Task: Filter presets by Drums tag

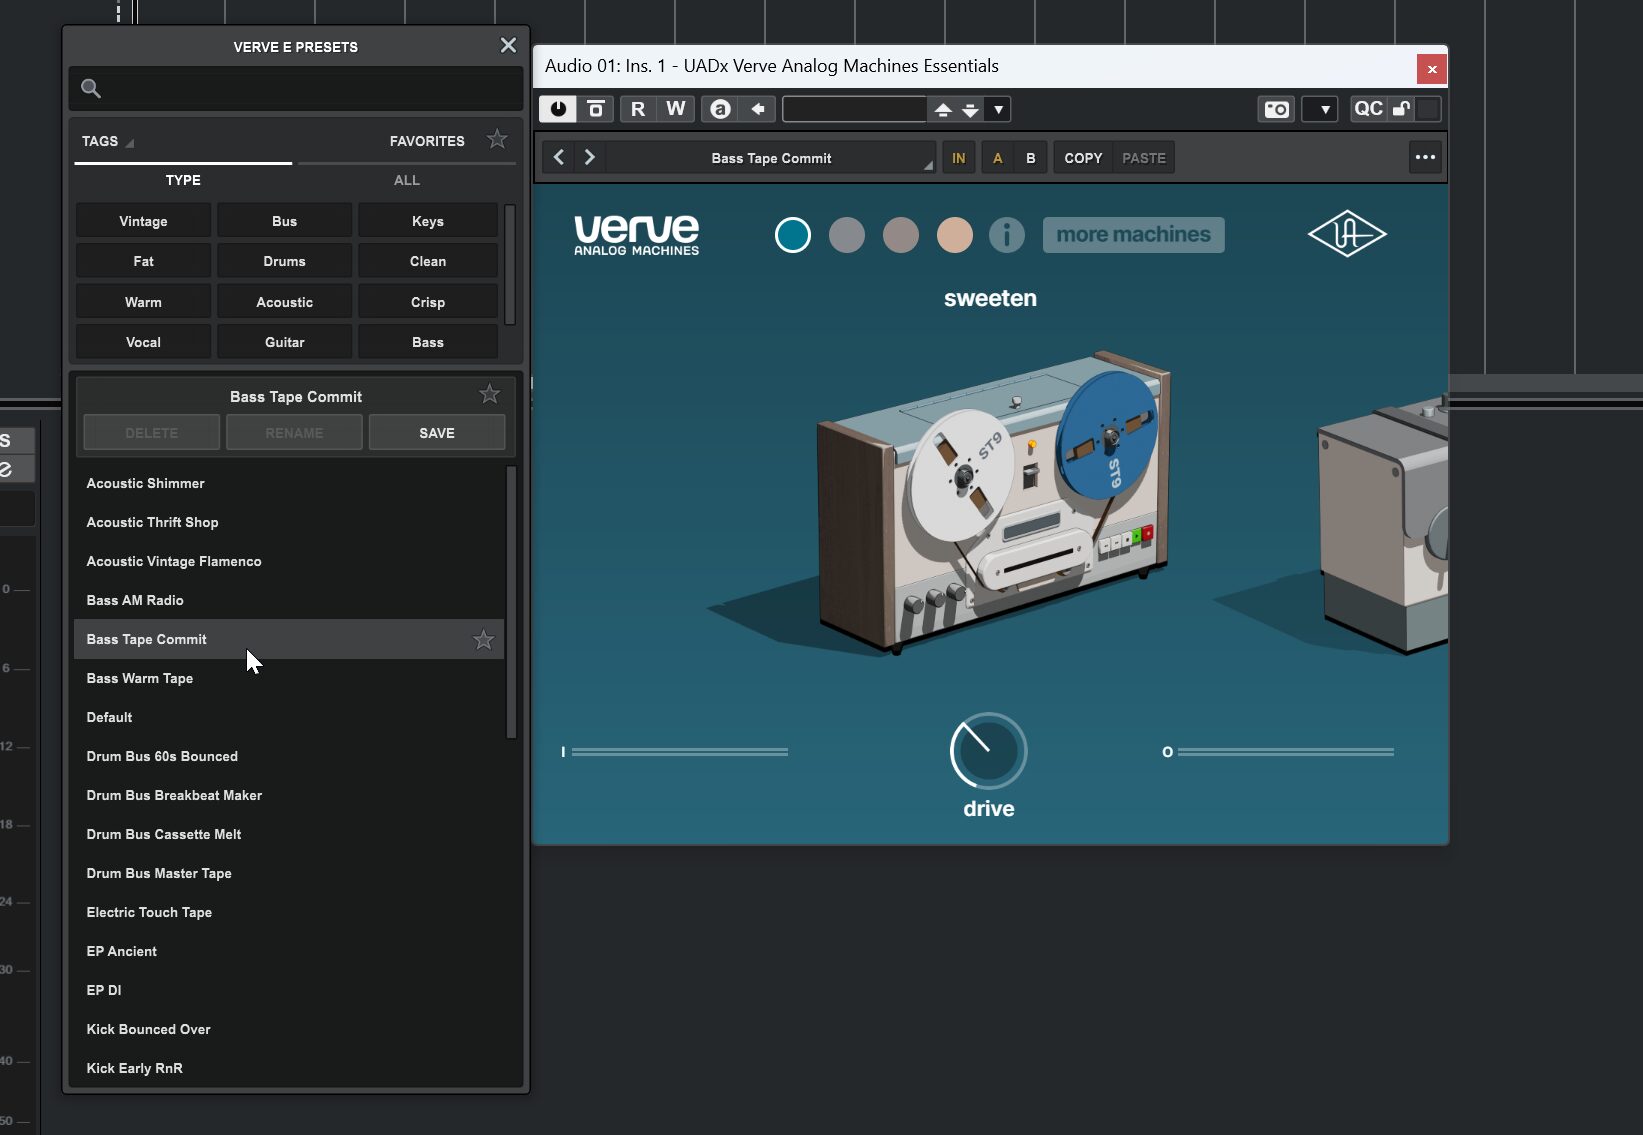Action: [x=285, y=261]
